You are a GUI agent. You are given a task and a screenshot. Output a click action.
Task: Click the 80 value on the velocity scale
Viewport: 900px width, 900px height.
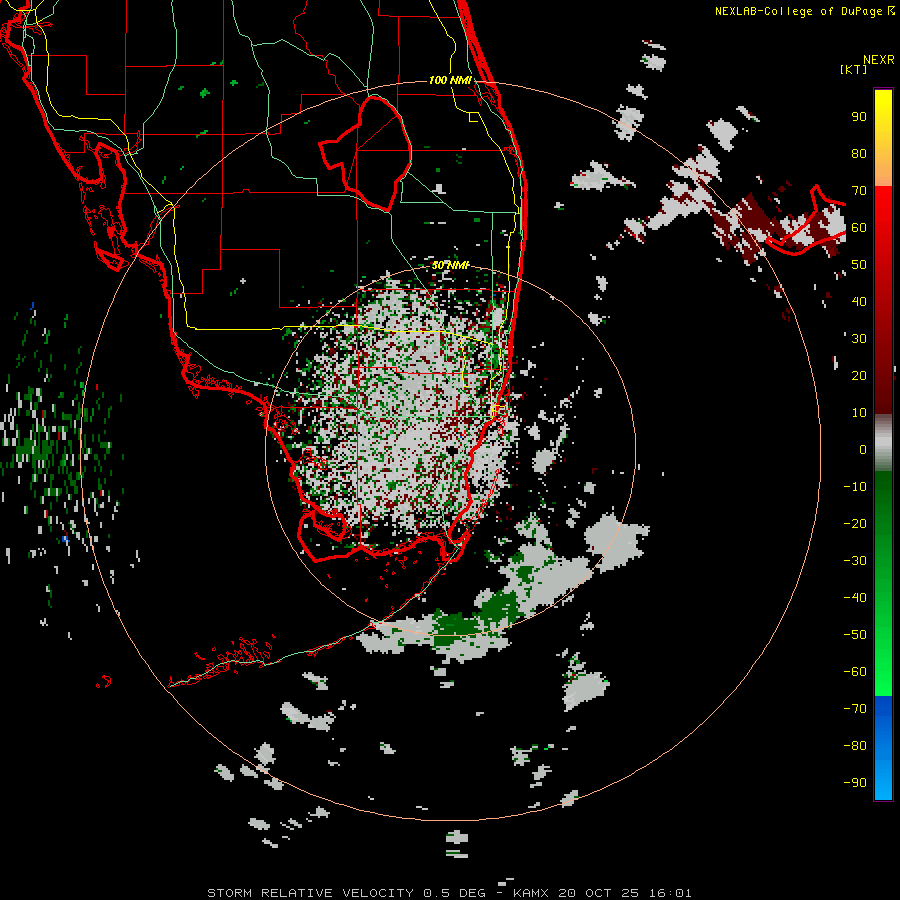859,154
